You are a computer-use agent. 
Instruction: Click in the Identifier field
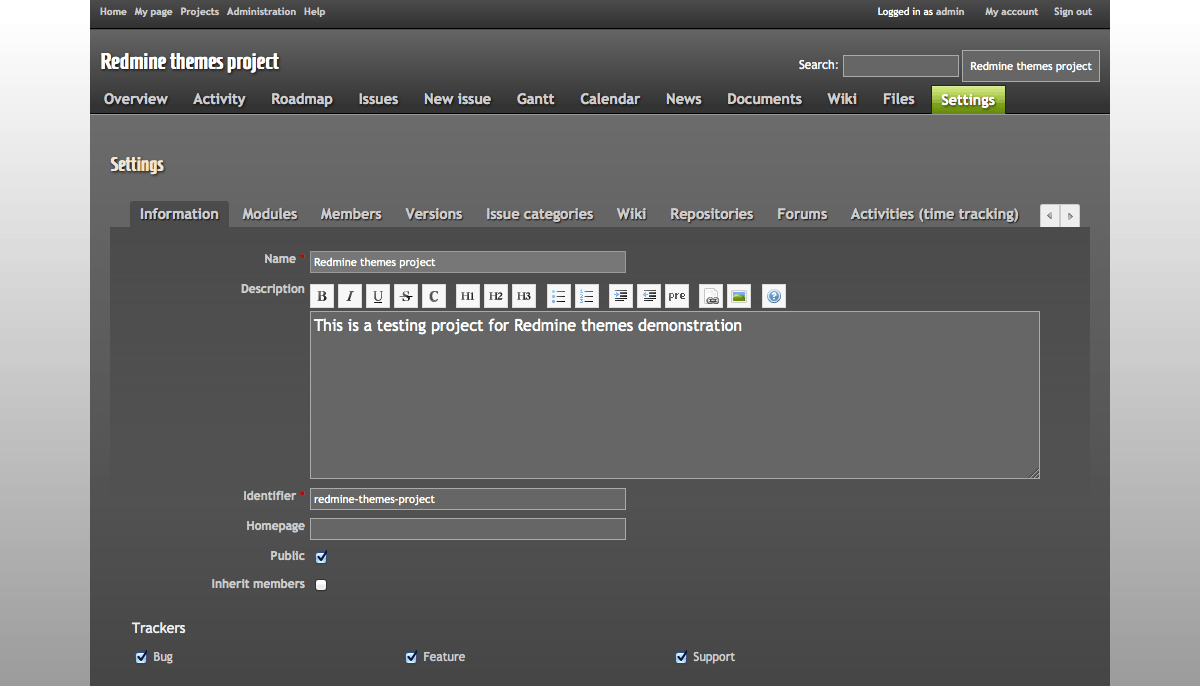point(468,499)
